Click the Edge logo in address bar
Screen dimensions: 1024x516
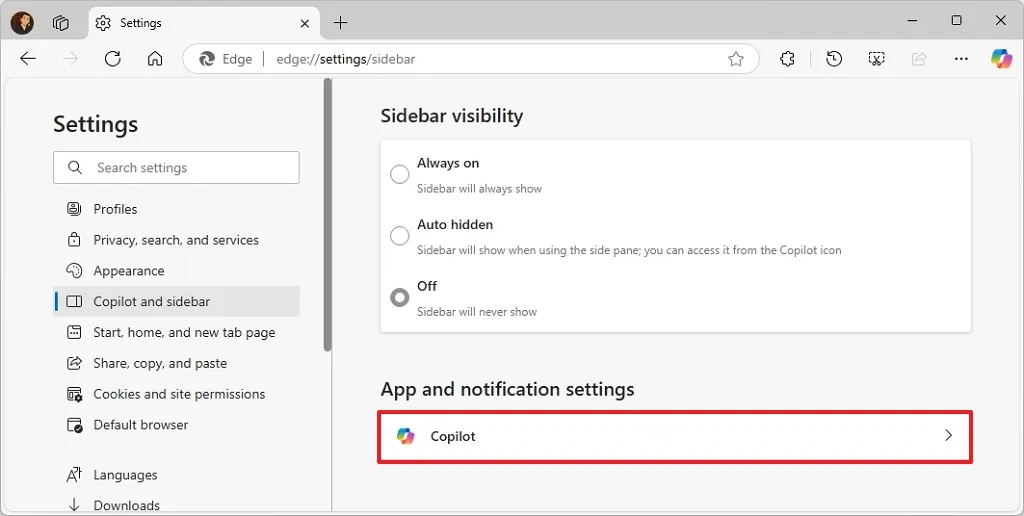click(x=207, y=59)
